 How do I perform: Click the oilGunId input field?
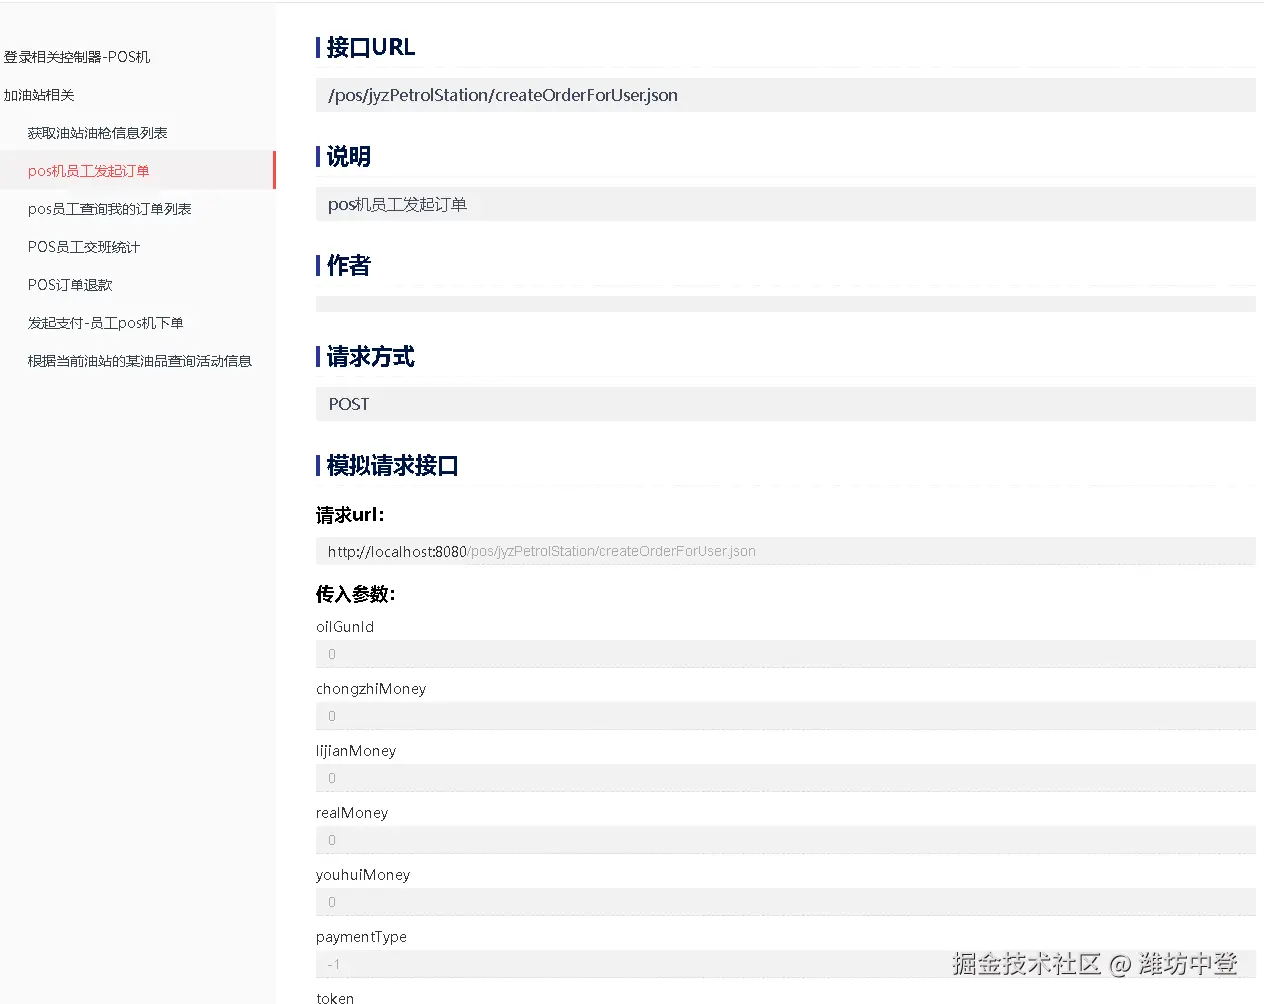pyautogui.click(x=786, y=654)
